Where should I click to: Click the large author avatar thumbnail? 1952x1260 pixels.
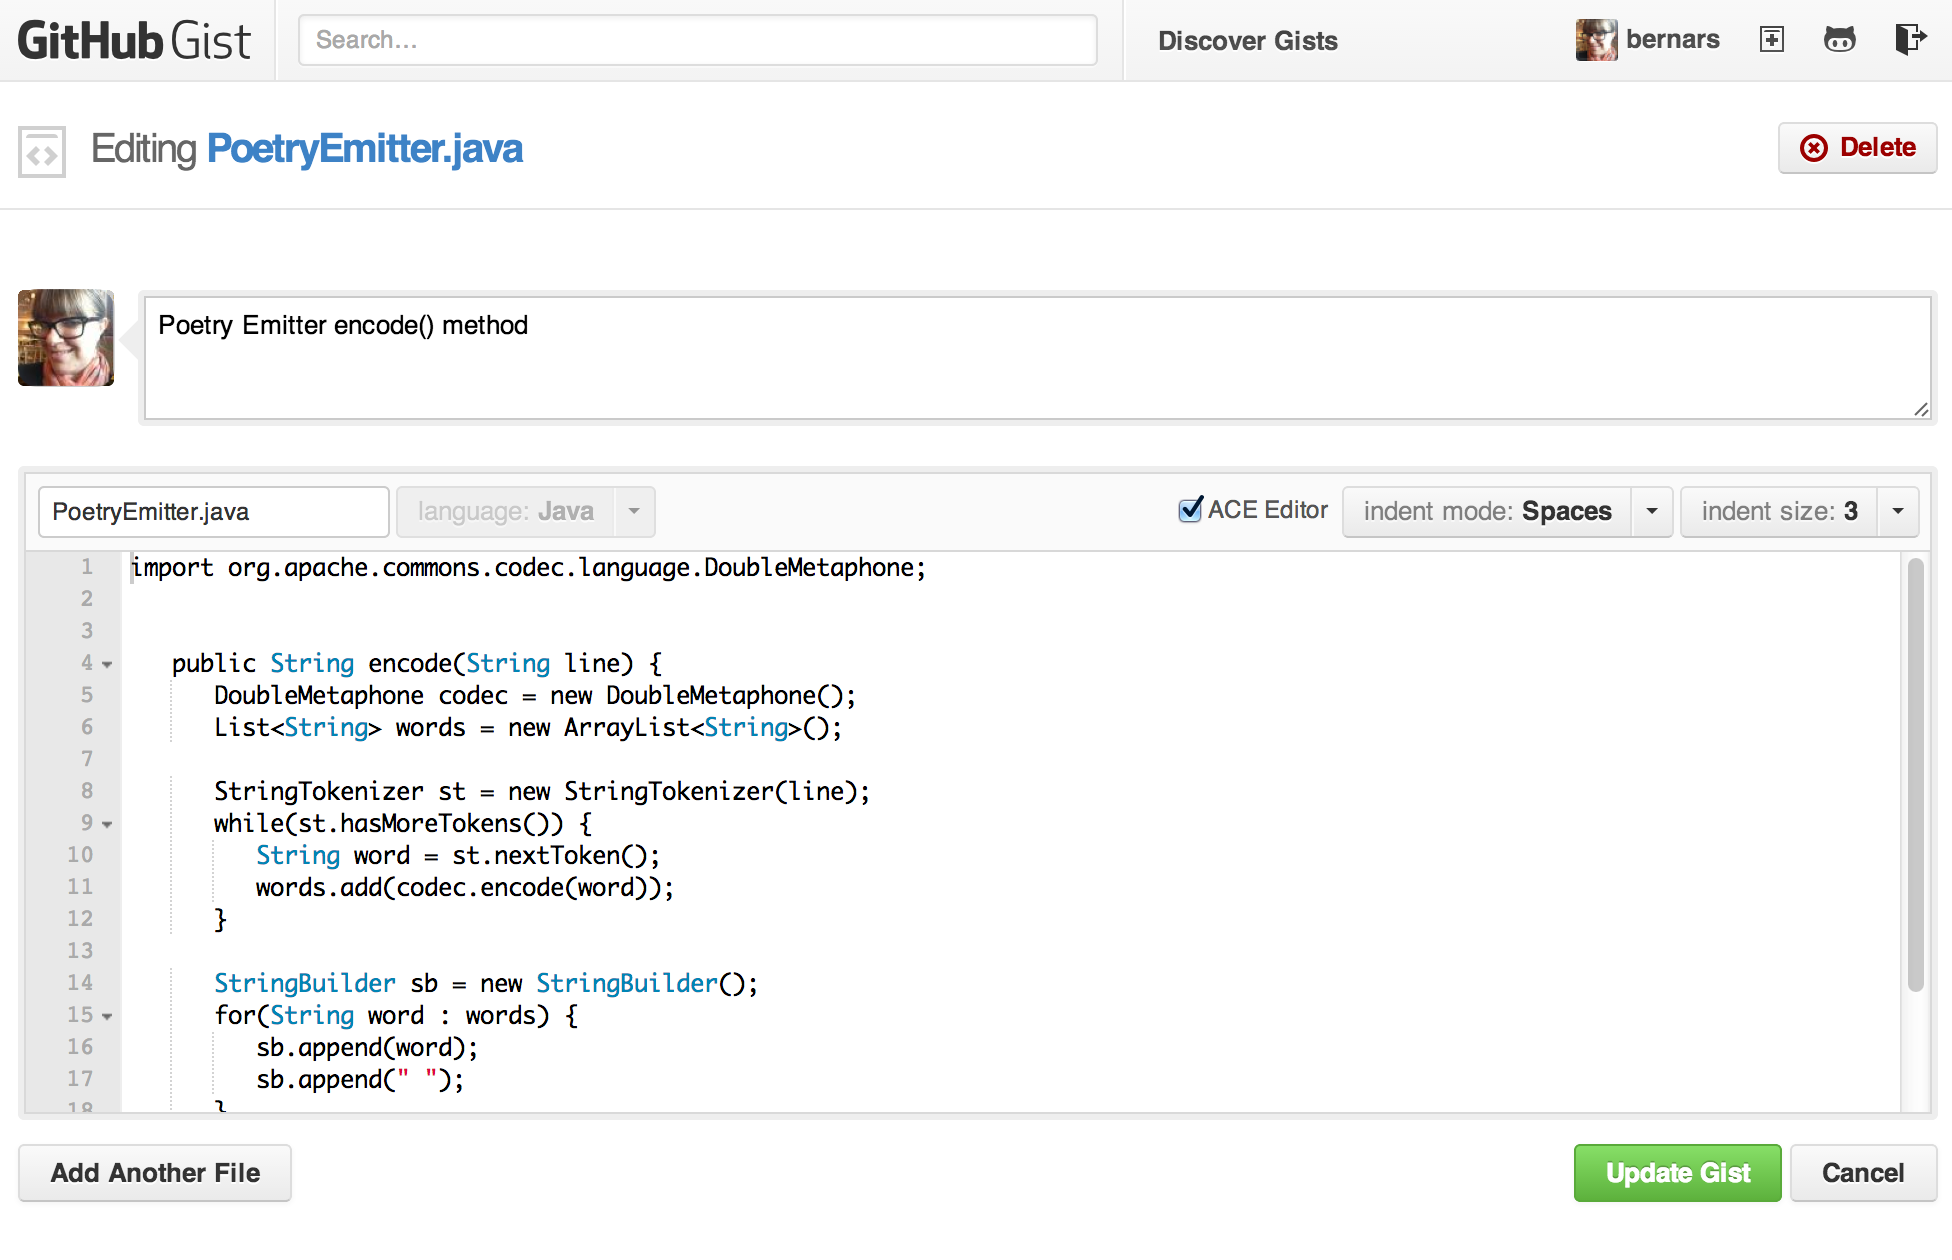pos(66,338)
